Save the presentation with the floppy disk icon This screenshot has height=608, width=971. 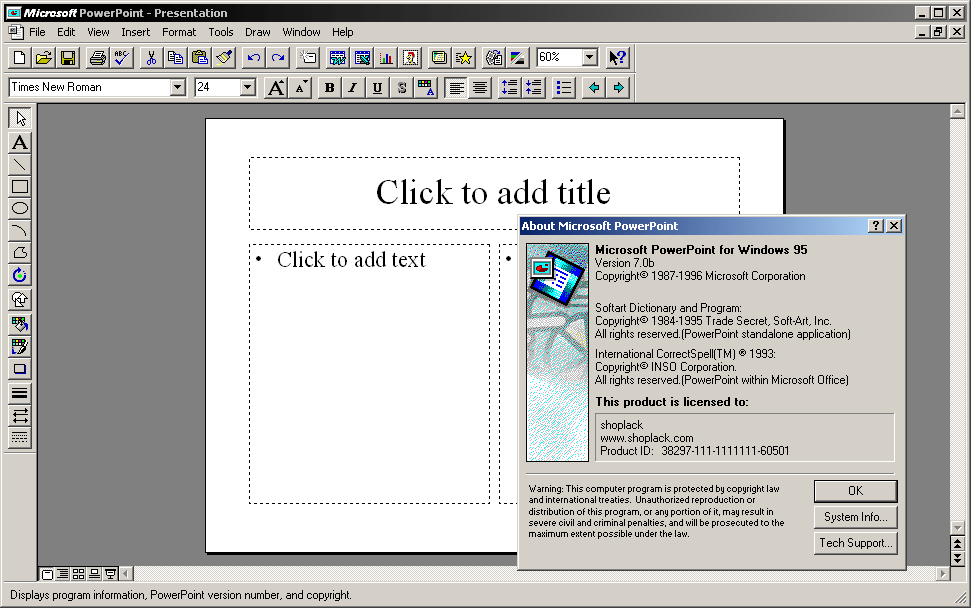pyautogui.click(x=67, y=58)
